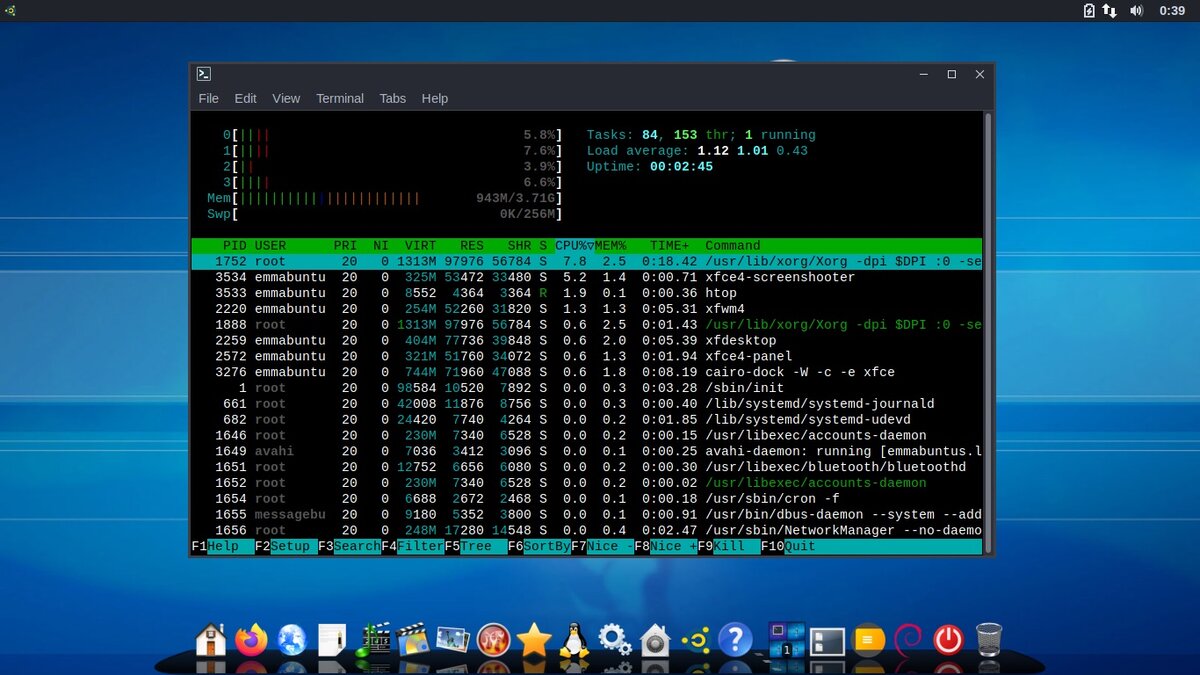Click the show desktop window dock icon

[x=828, y=640]
